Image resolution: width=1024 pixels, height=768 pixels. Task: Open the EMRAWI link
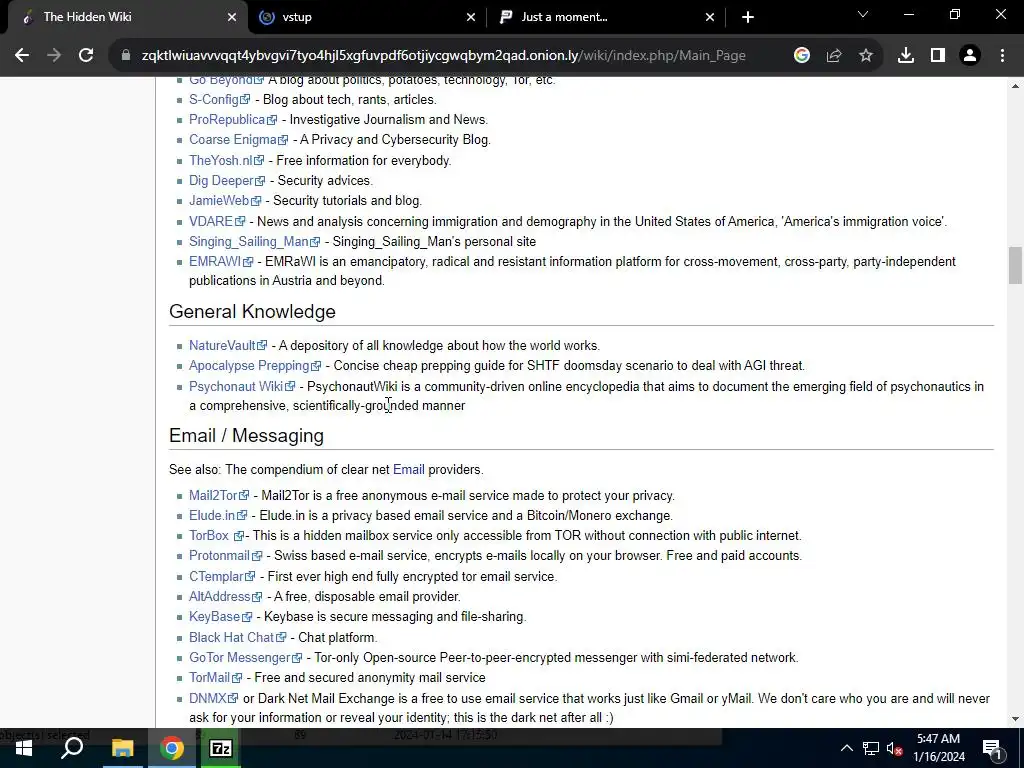coord(221,262)
